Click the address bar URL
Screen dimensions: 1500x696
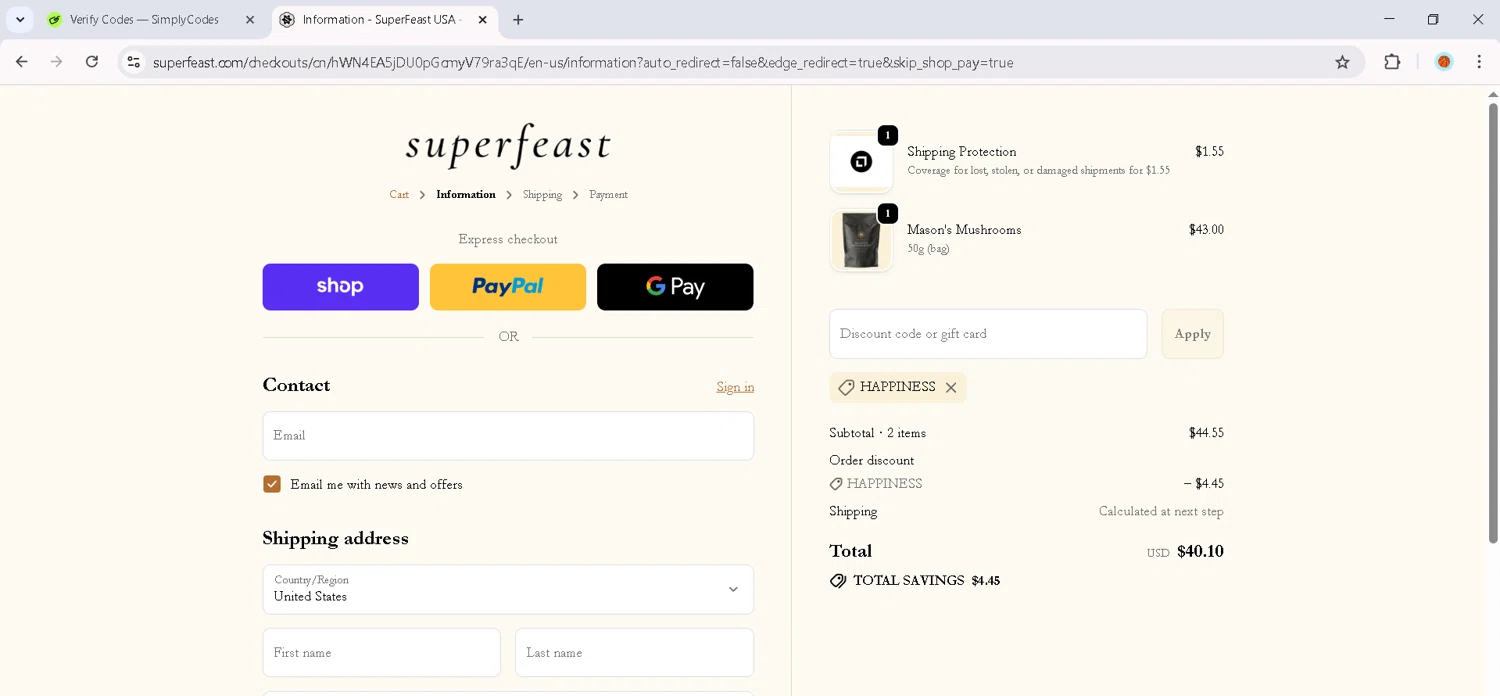pos(583,62)
